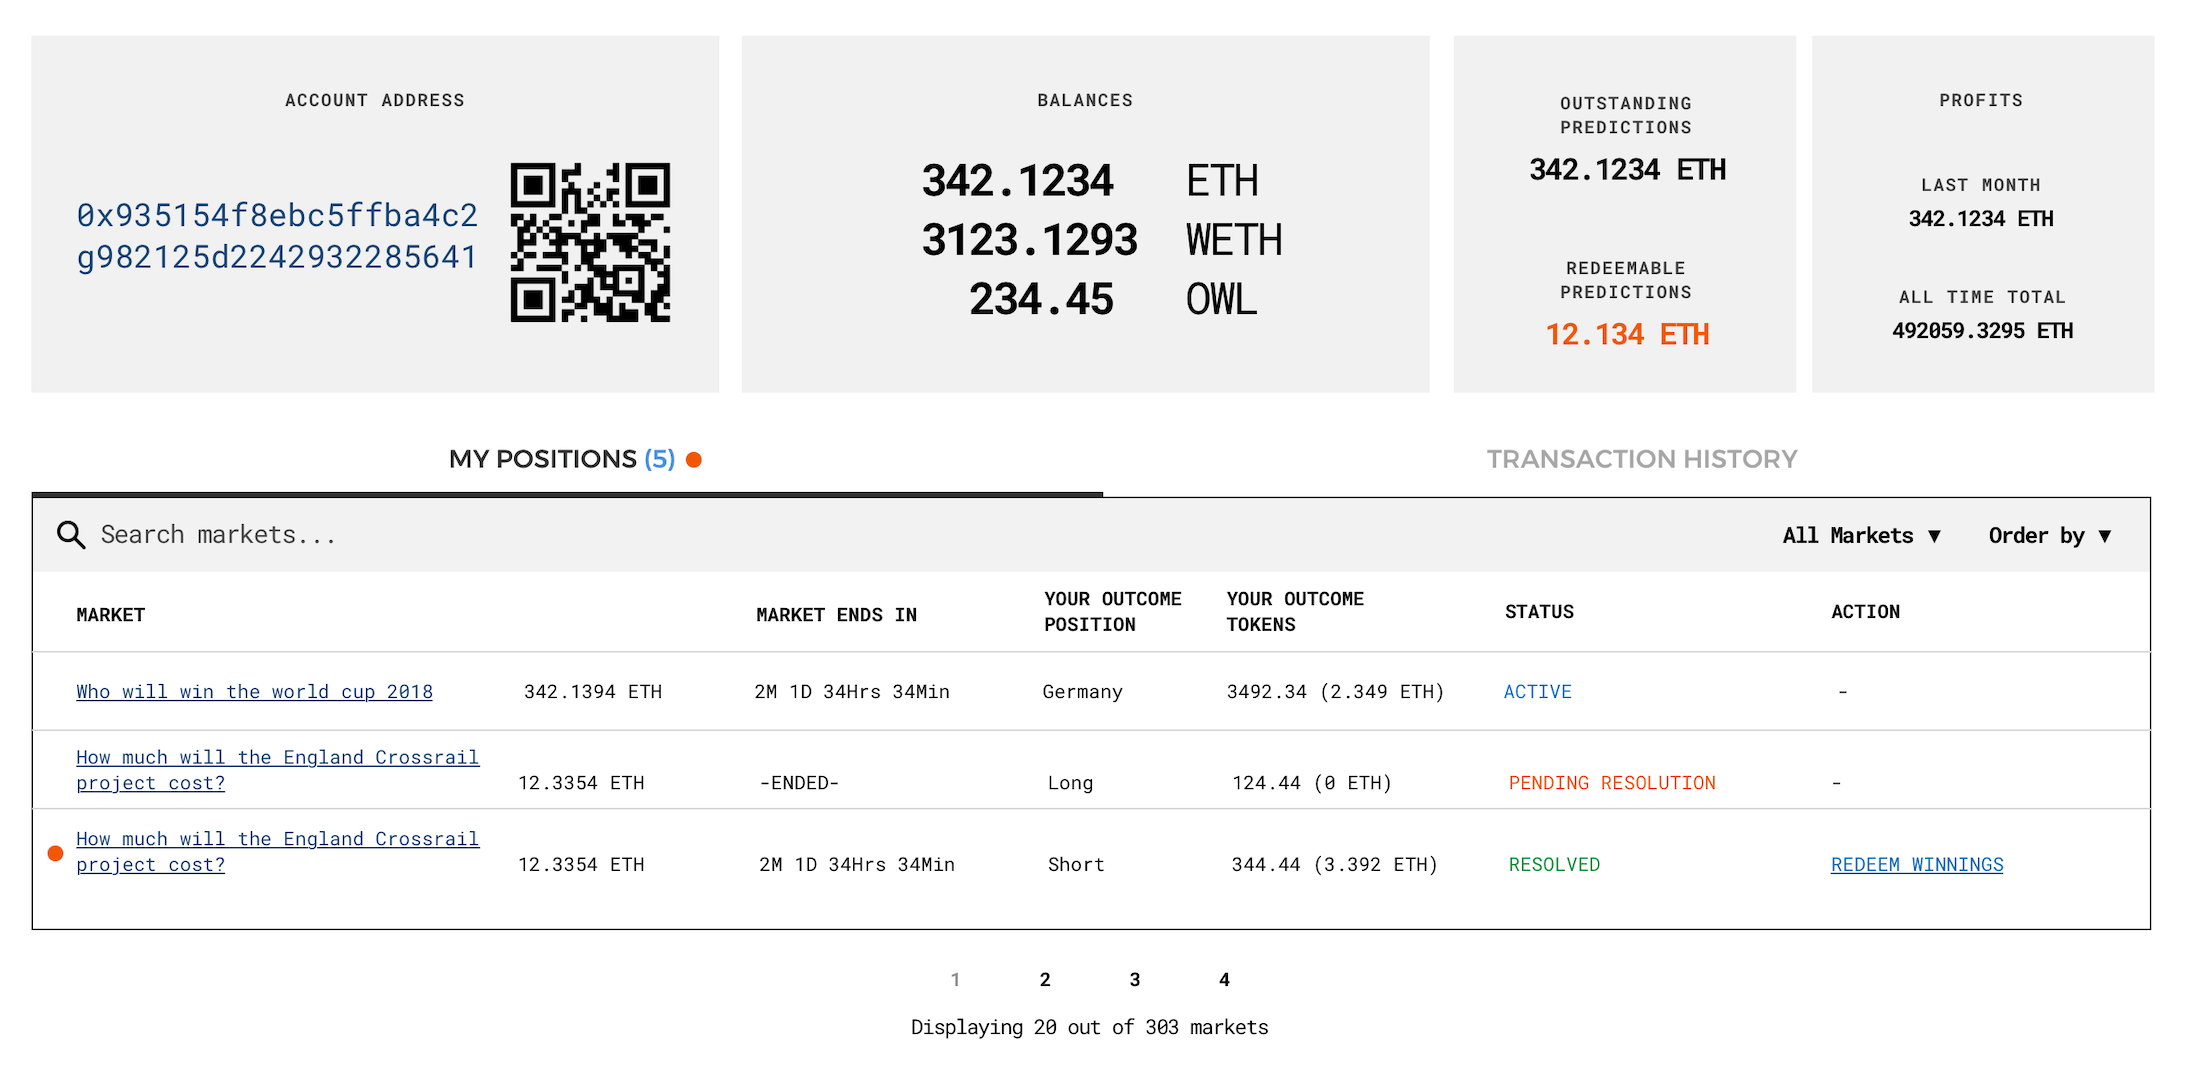
Task: Jump to page 4 of markets
Action: tap(1224, 980)
